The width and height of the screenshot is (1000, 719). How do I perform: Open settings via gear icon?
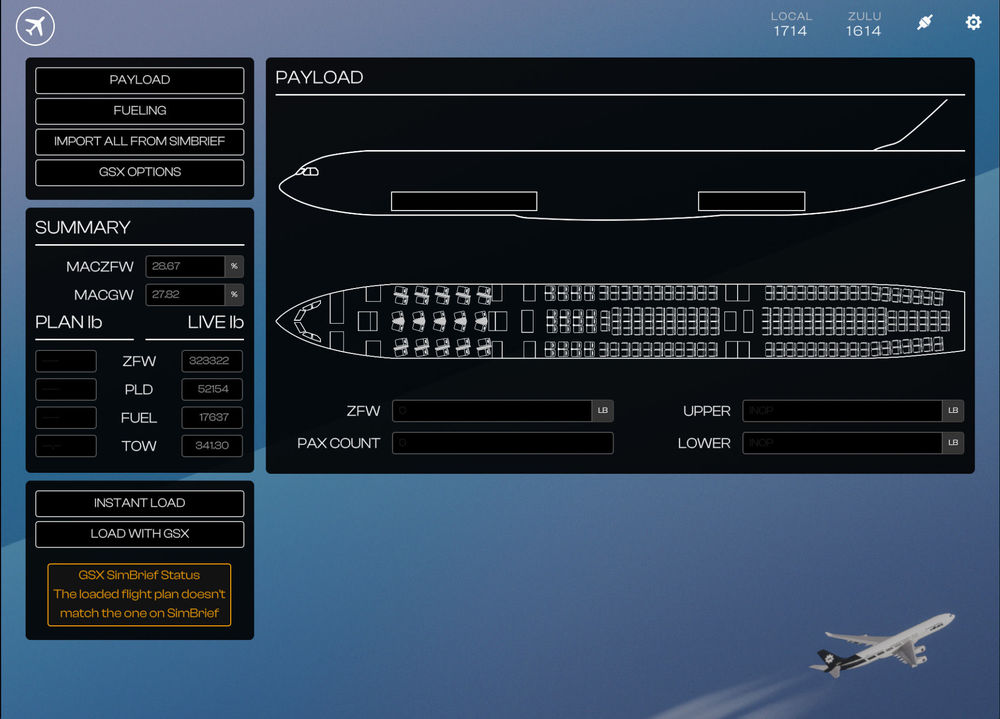[x=973, y=22]
